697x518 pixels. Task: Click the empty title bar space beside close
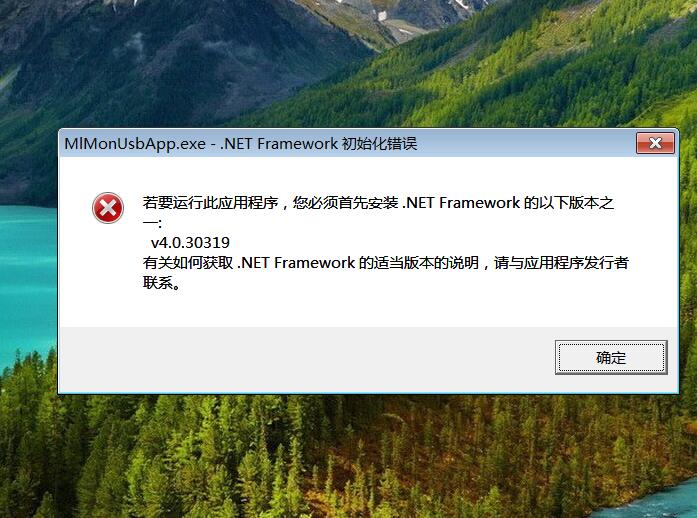point(525,144)
